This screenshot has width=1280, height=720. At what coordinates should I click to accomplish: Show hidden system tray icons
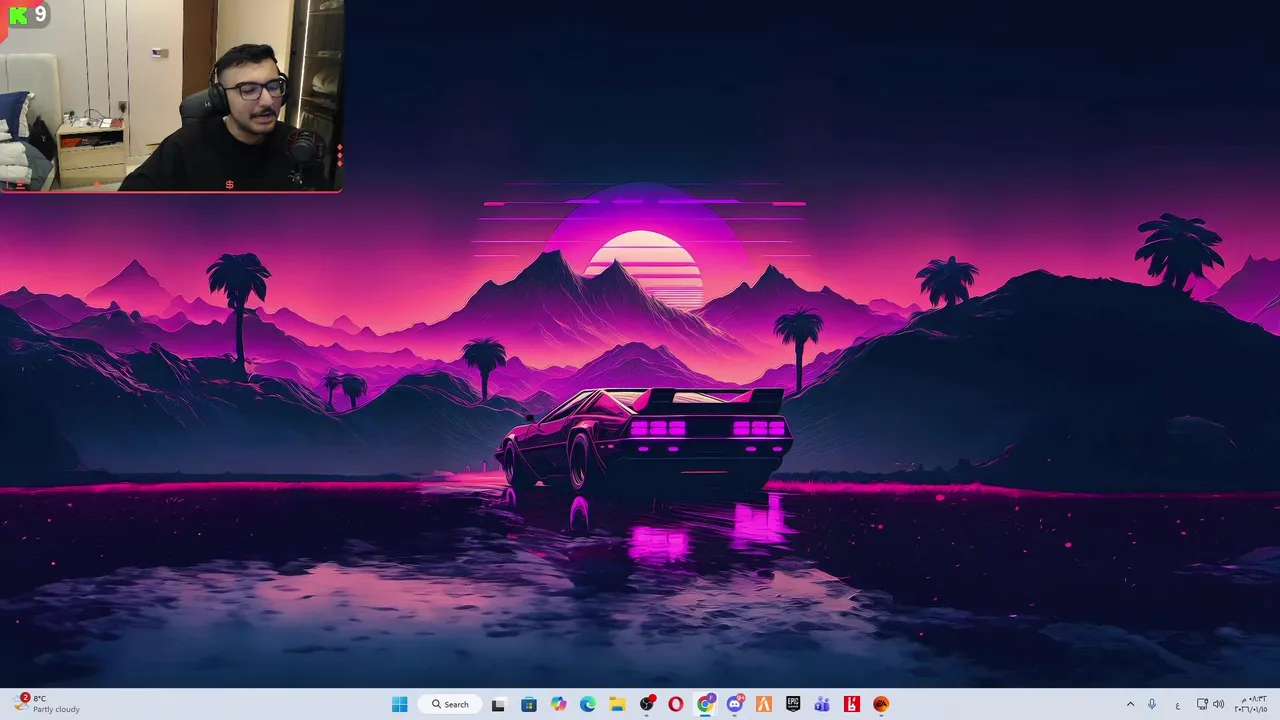tap(1131, 704)
